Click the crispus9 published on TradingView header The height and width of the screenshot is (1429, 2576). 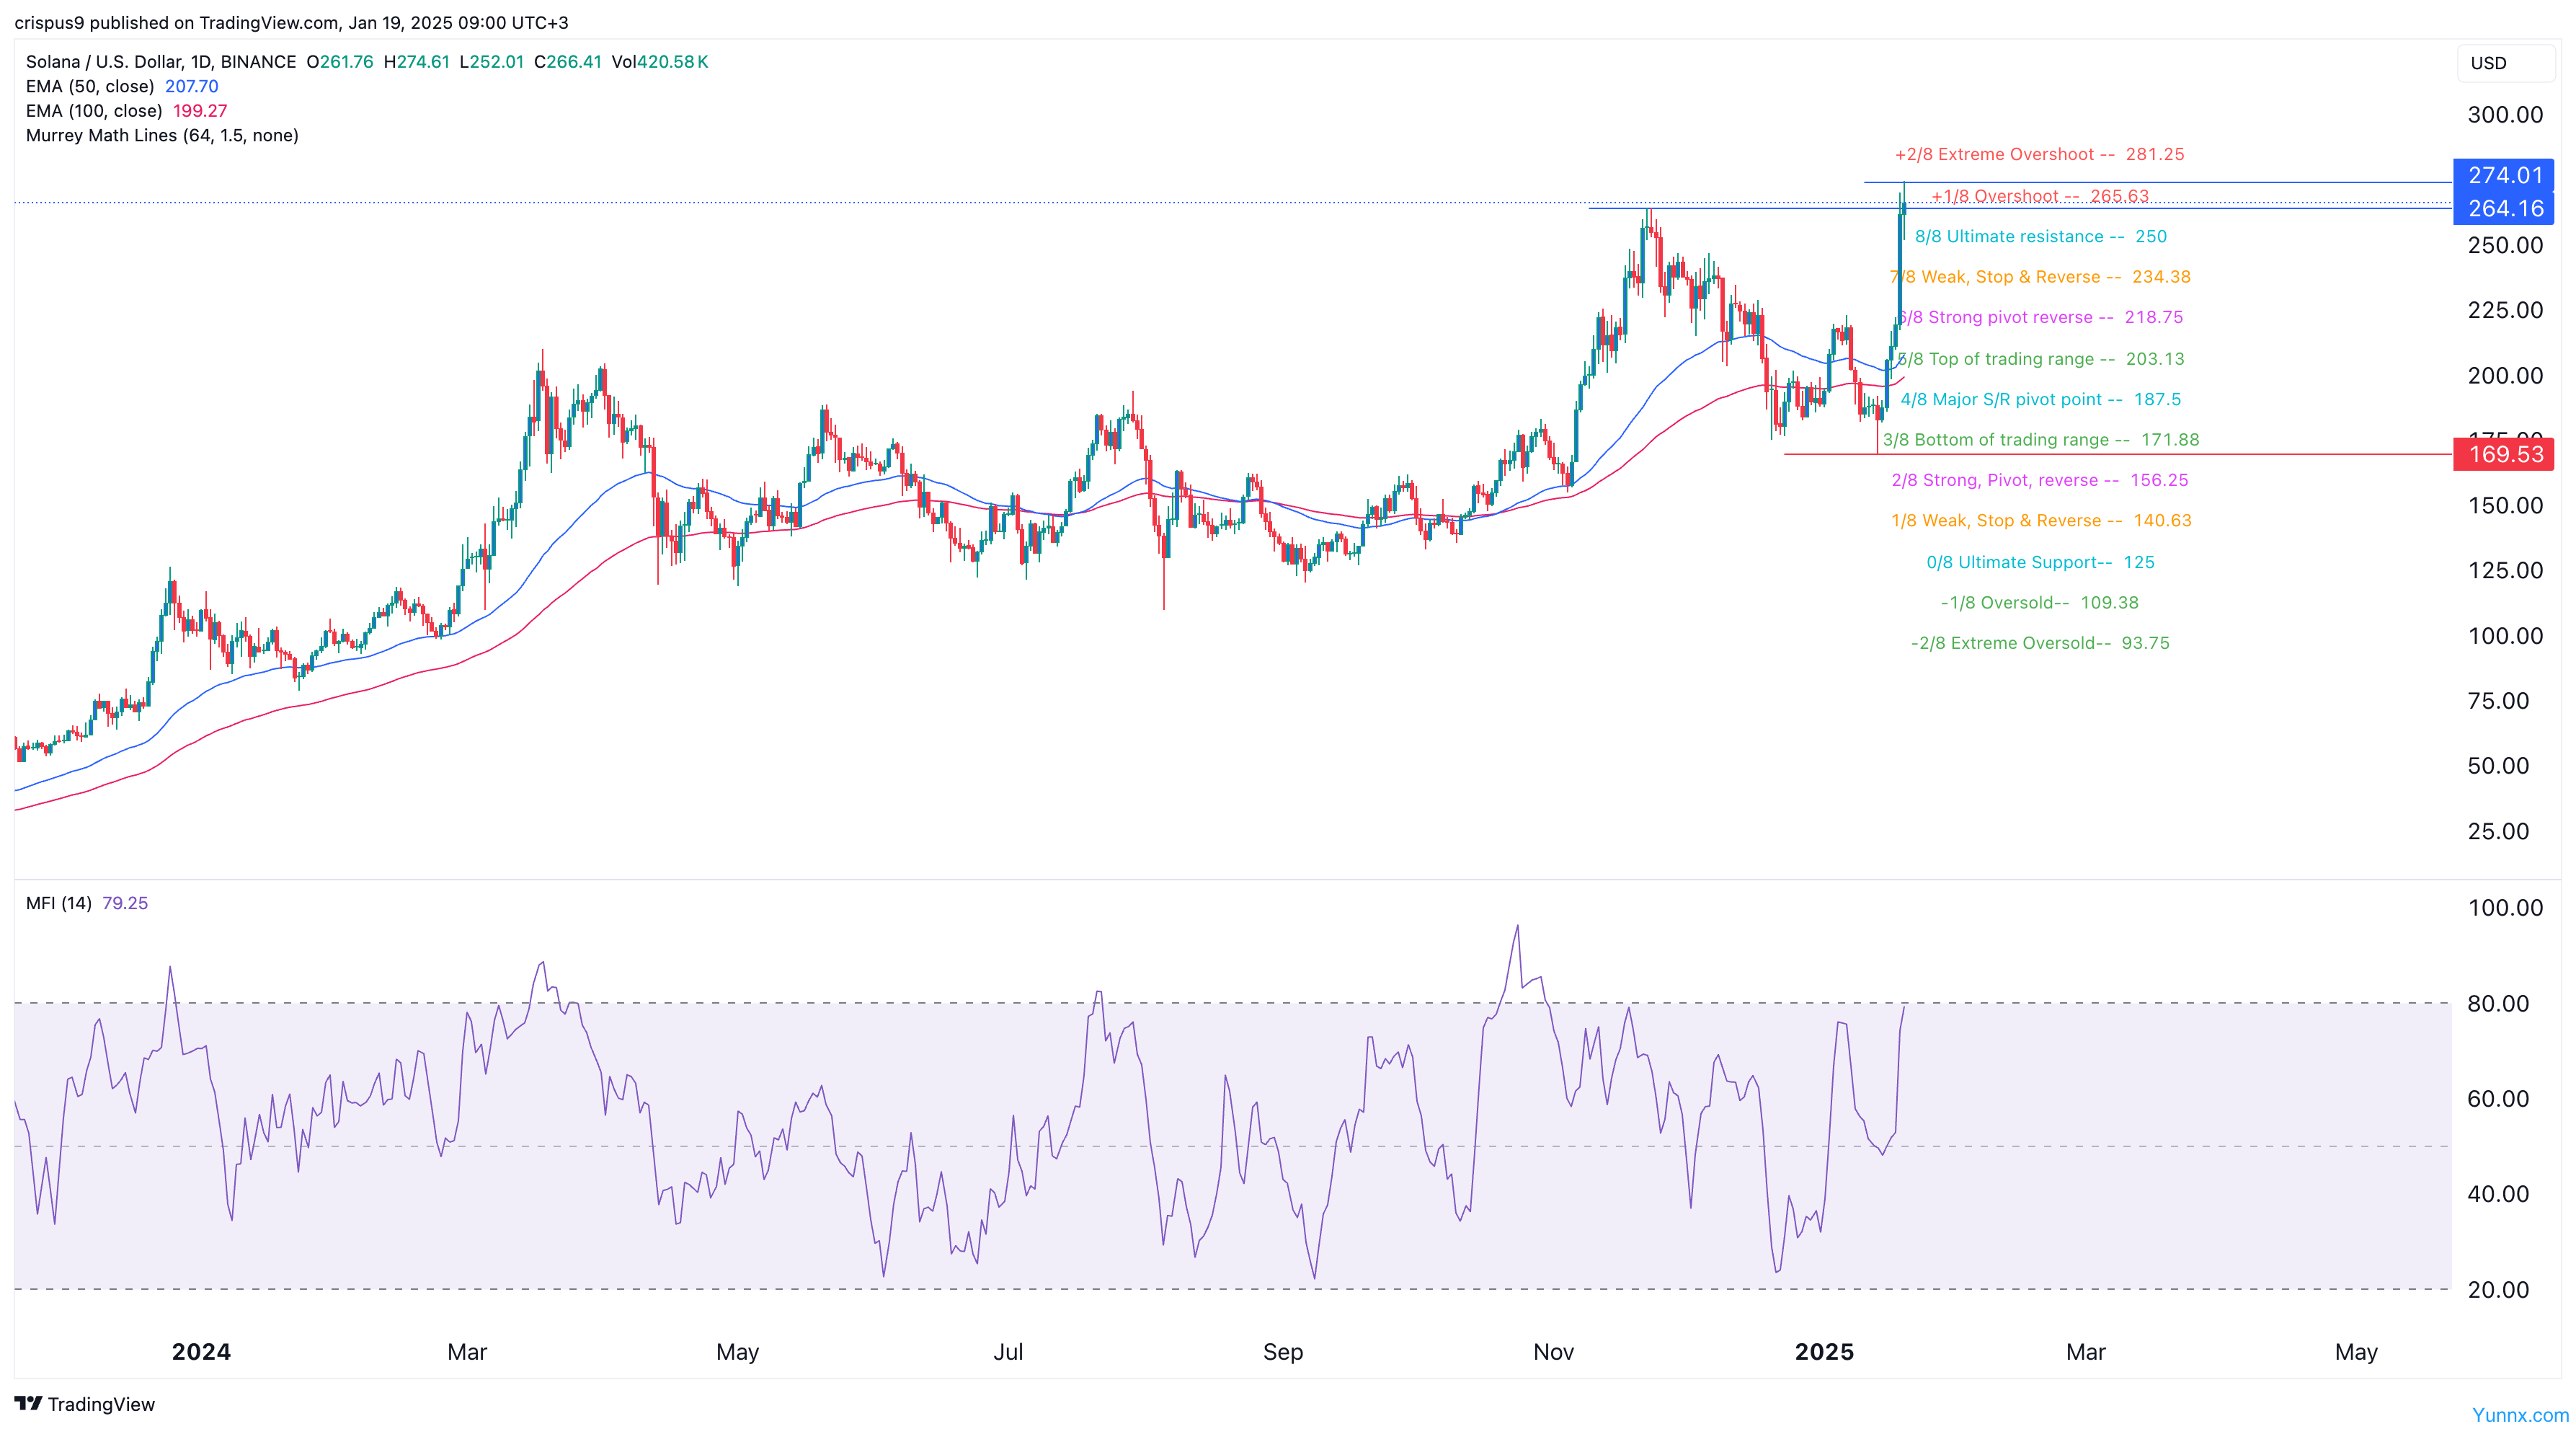[x=290, y=22]
